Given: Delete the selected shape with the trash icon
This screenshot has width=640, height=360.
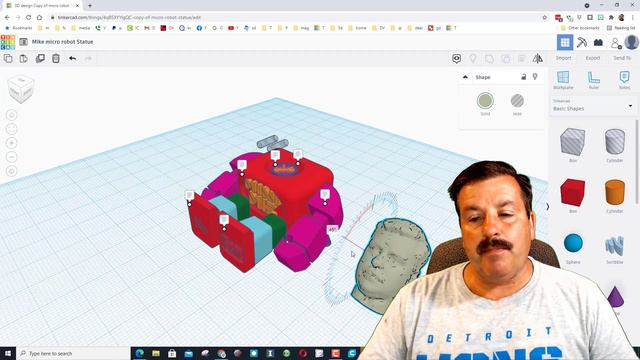Looking at the screenshot, I should coord(56,58).
